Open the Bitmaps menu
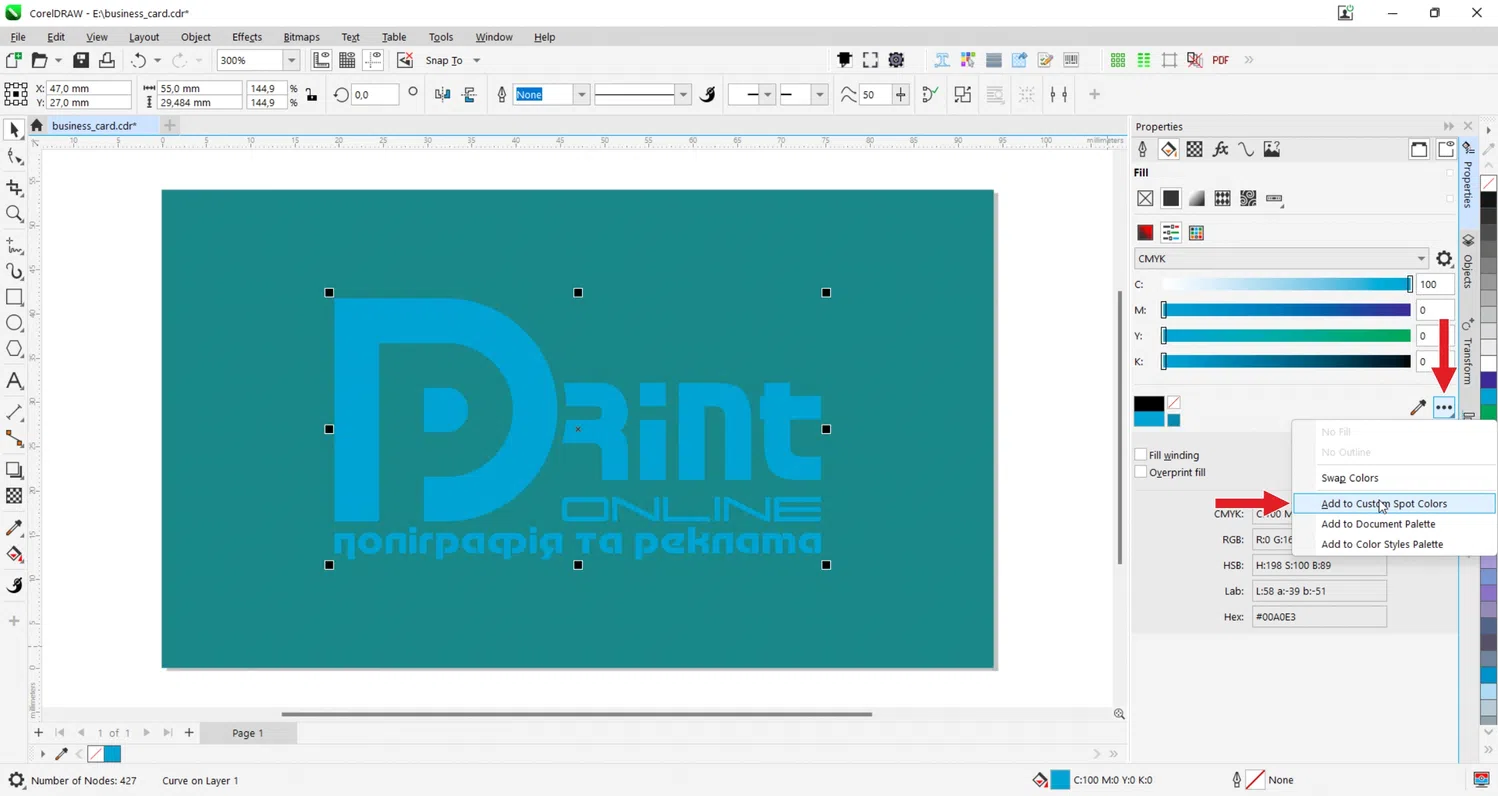1498x796 pixels. [x=301, y=37]
